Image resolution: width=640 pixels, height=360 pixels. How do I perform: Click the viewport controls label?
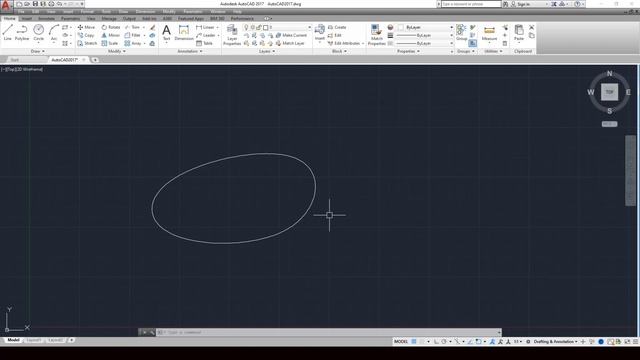(x=22, y=69)
